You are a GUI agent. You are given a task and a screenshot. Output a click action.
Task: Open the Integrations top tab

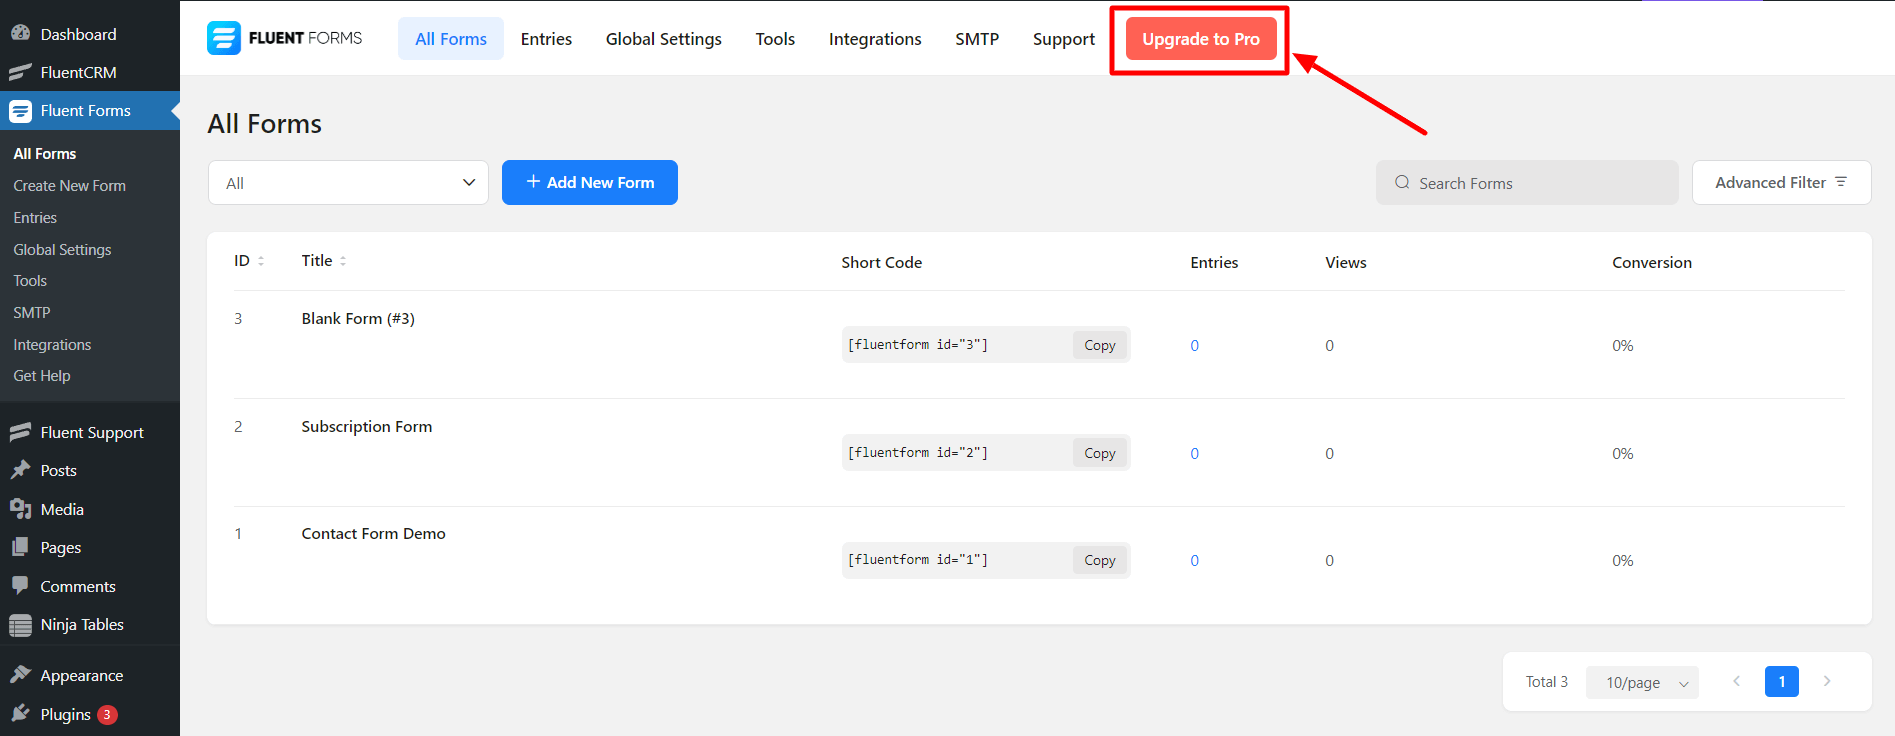click(875, 39)
